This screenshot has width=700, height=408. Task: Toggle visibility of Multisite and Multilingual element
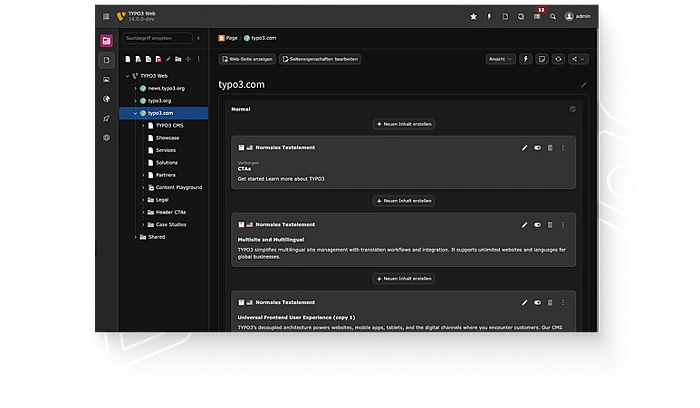537,225
